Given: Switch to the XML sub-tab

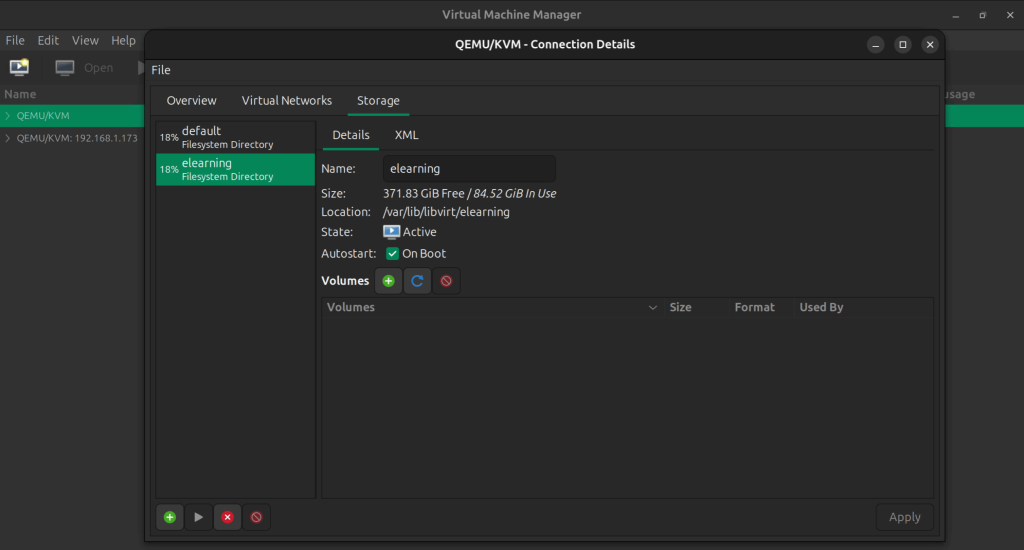Looking at the screenshot, I should click(x=406, y=135).
